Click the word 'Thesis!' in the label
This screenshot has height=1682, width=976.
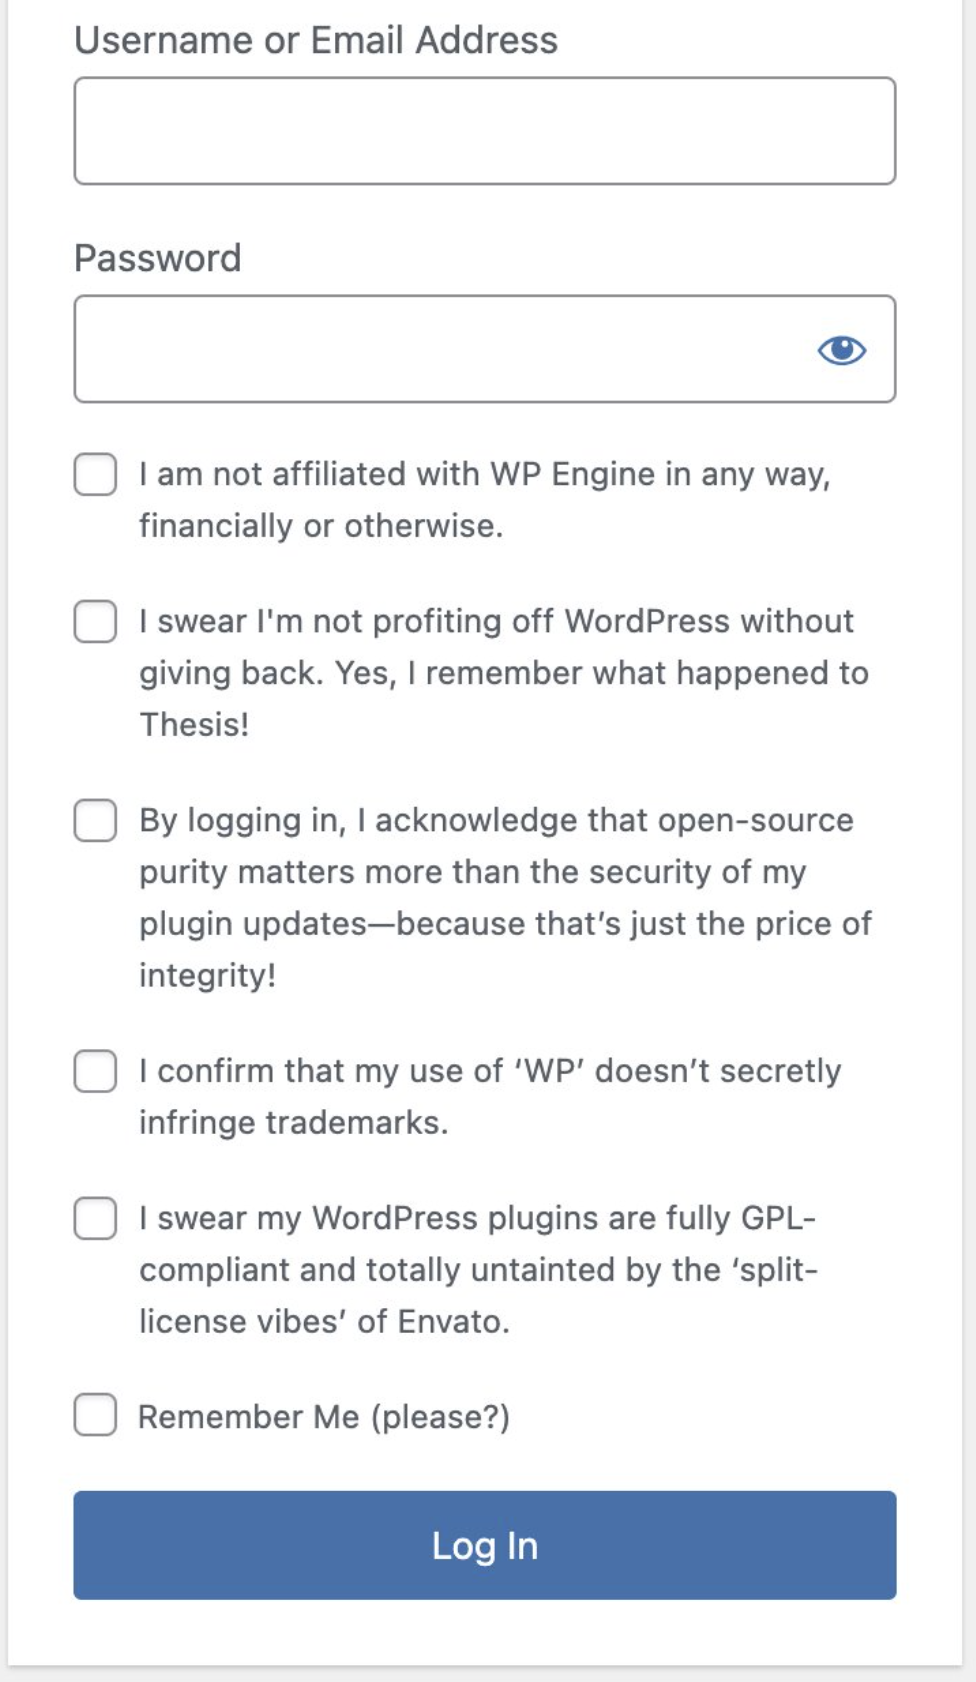coord(194,724)
